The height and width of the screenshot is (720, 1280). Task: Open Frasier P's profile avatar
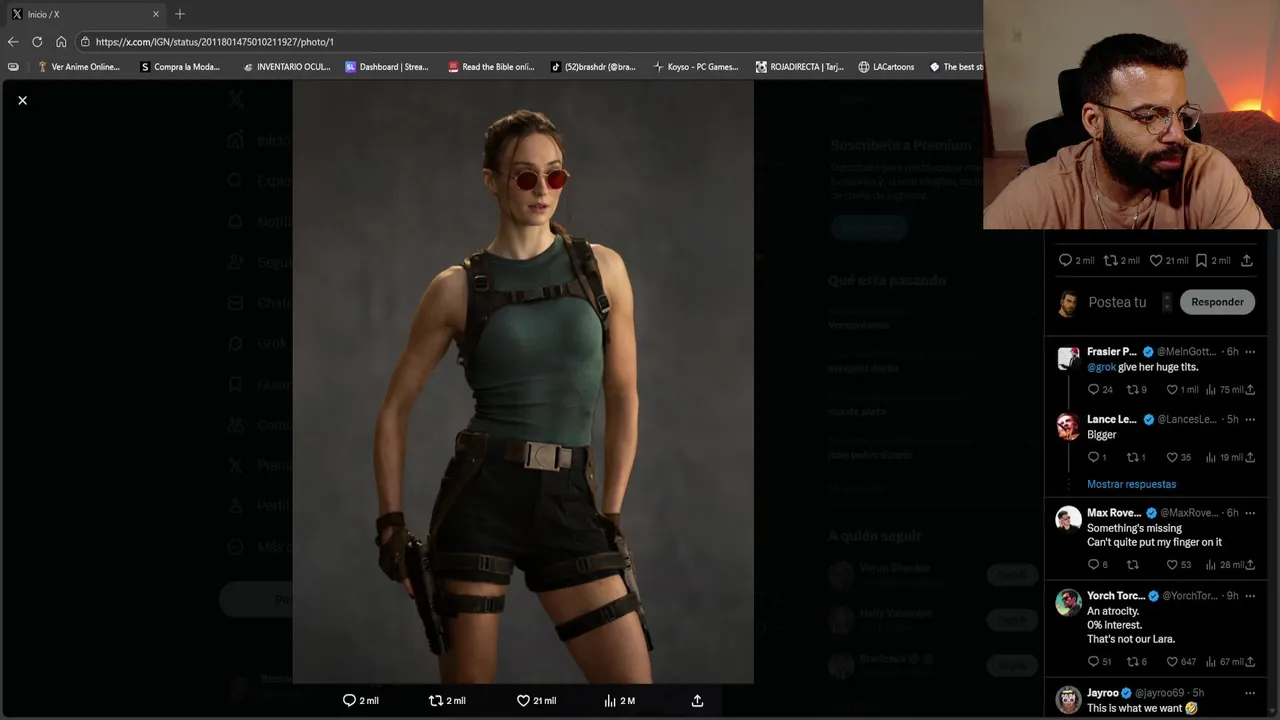[1068, 358]
